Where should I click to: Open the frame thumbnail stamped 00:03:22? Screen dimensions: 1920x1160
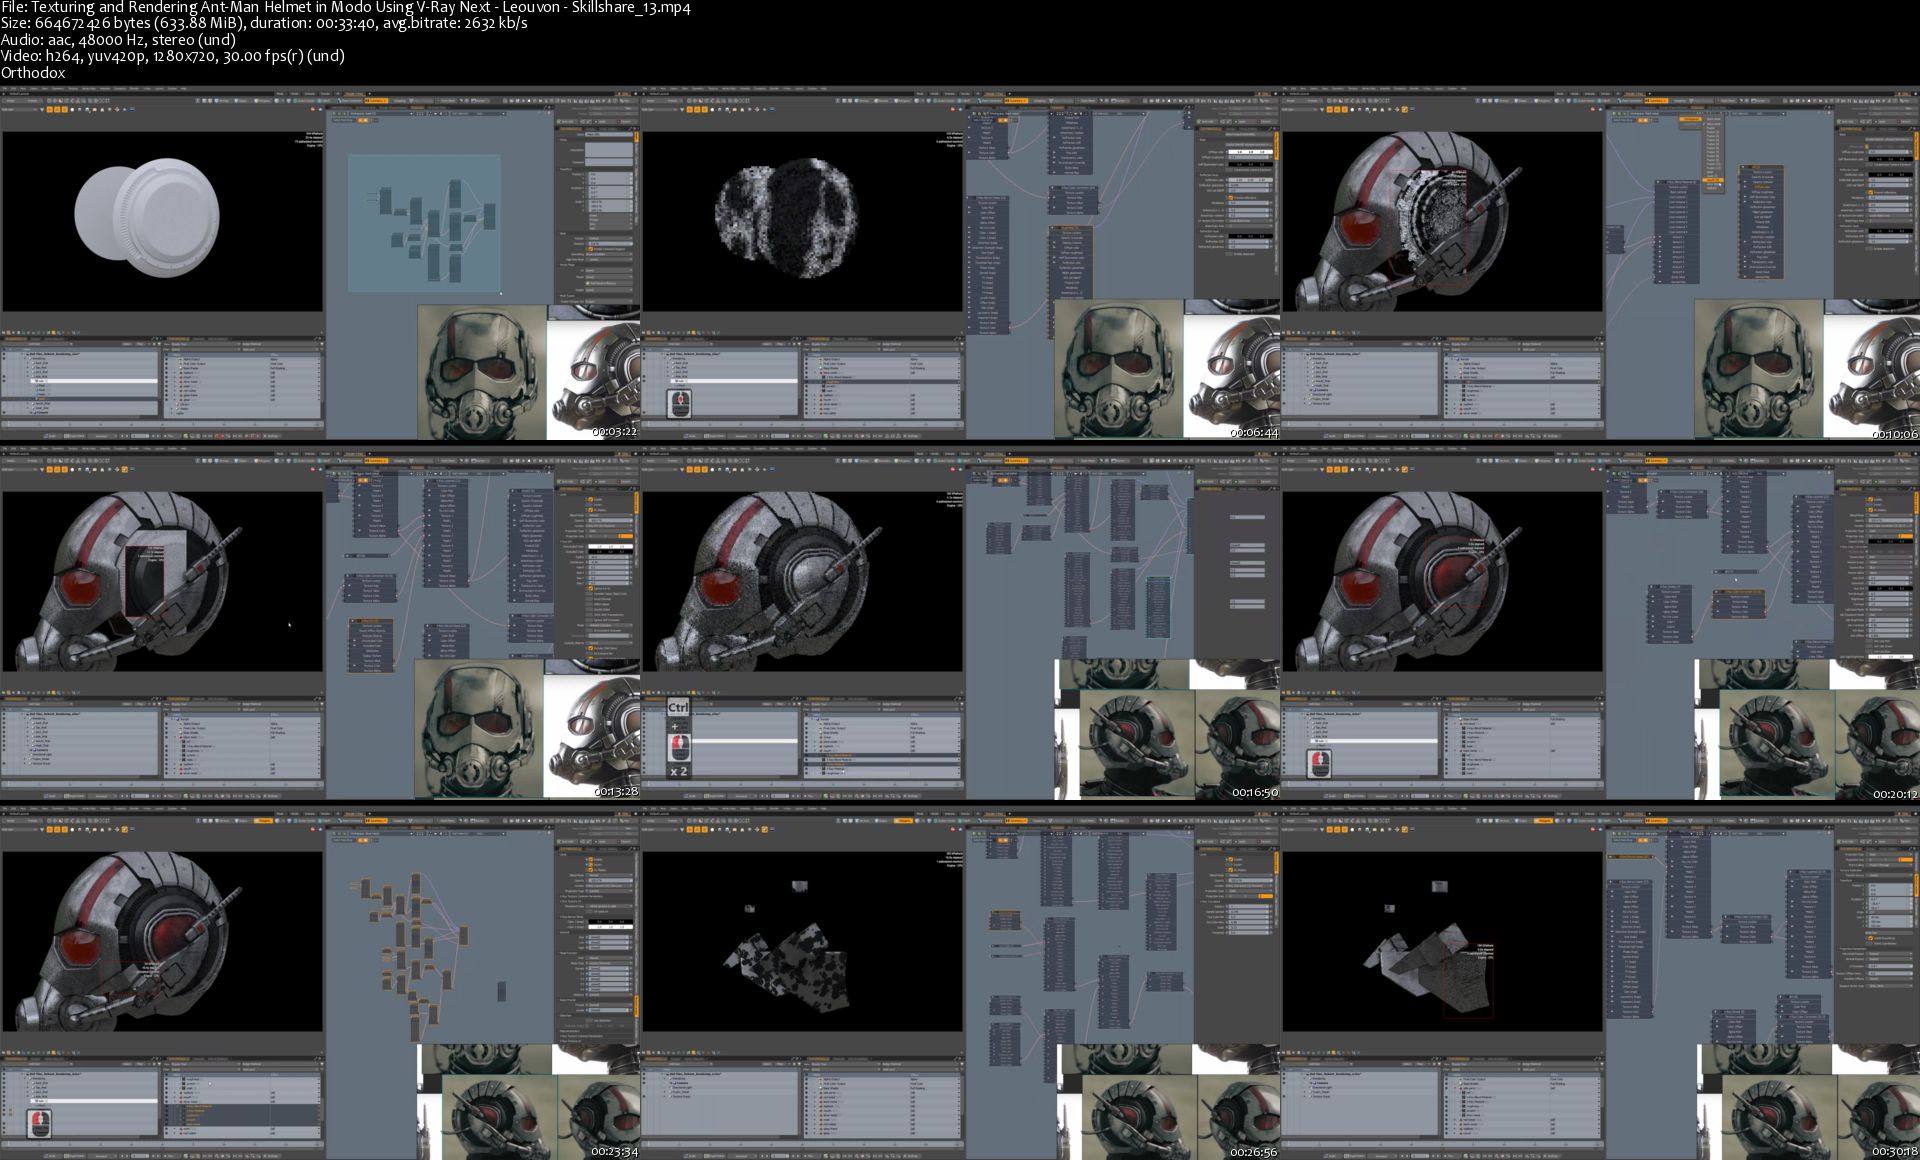point(320,264)
